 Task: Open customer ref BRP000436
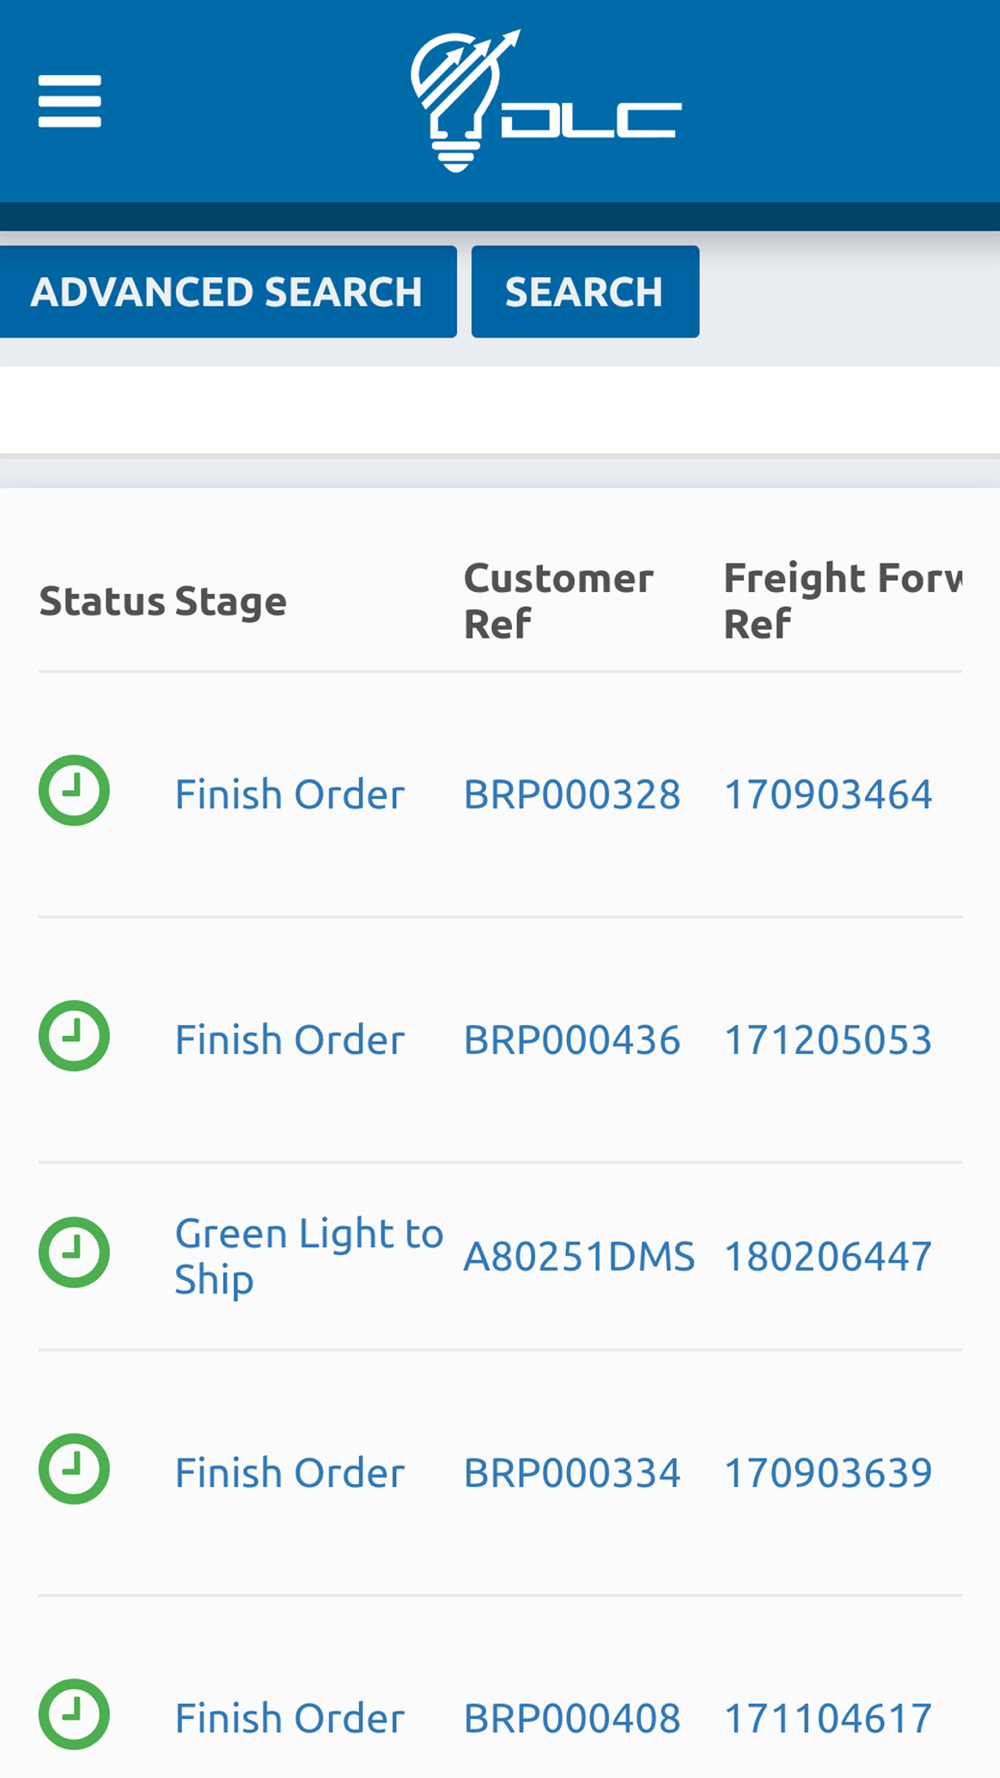coord(572,1040)
